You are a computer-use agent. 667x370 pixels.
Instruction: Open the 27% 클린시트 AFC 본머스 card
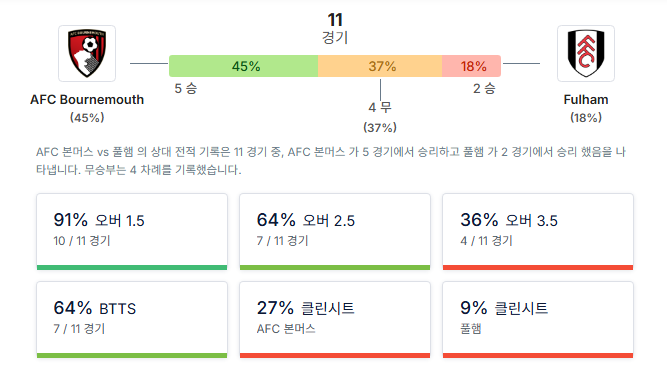tap(335, 320)
